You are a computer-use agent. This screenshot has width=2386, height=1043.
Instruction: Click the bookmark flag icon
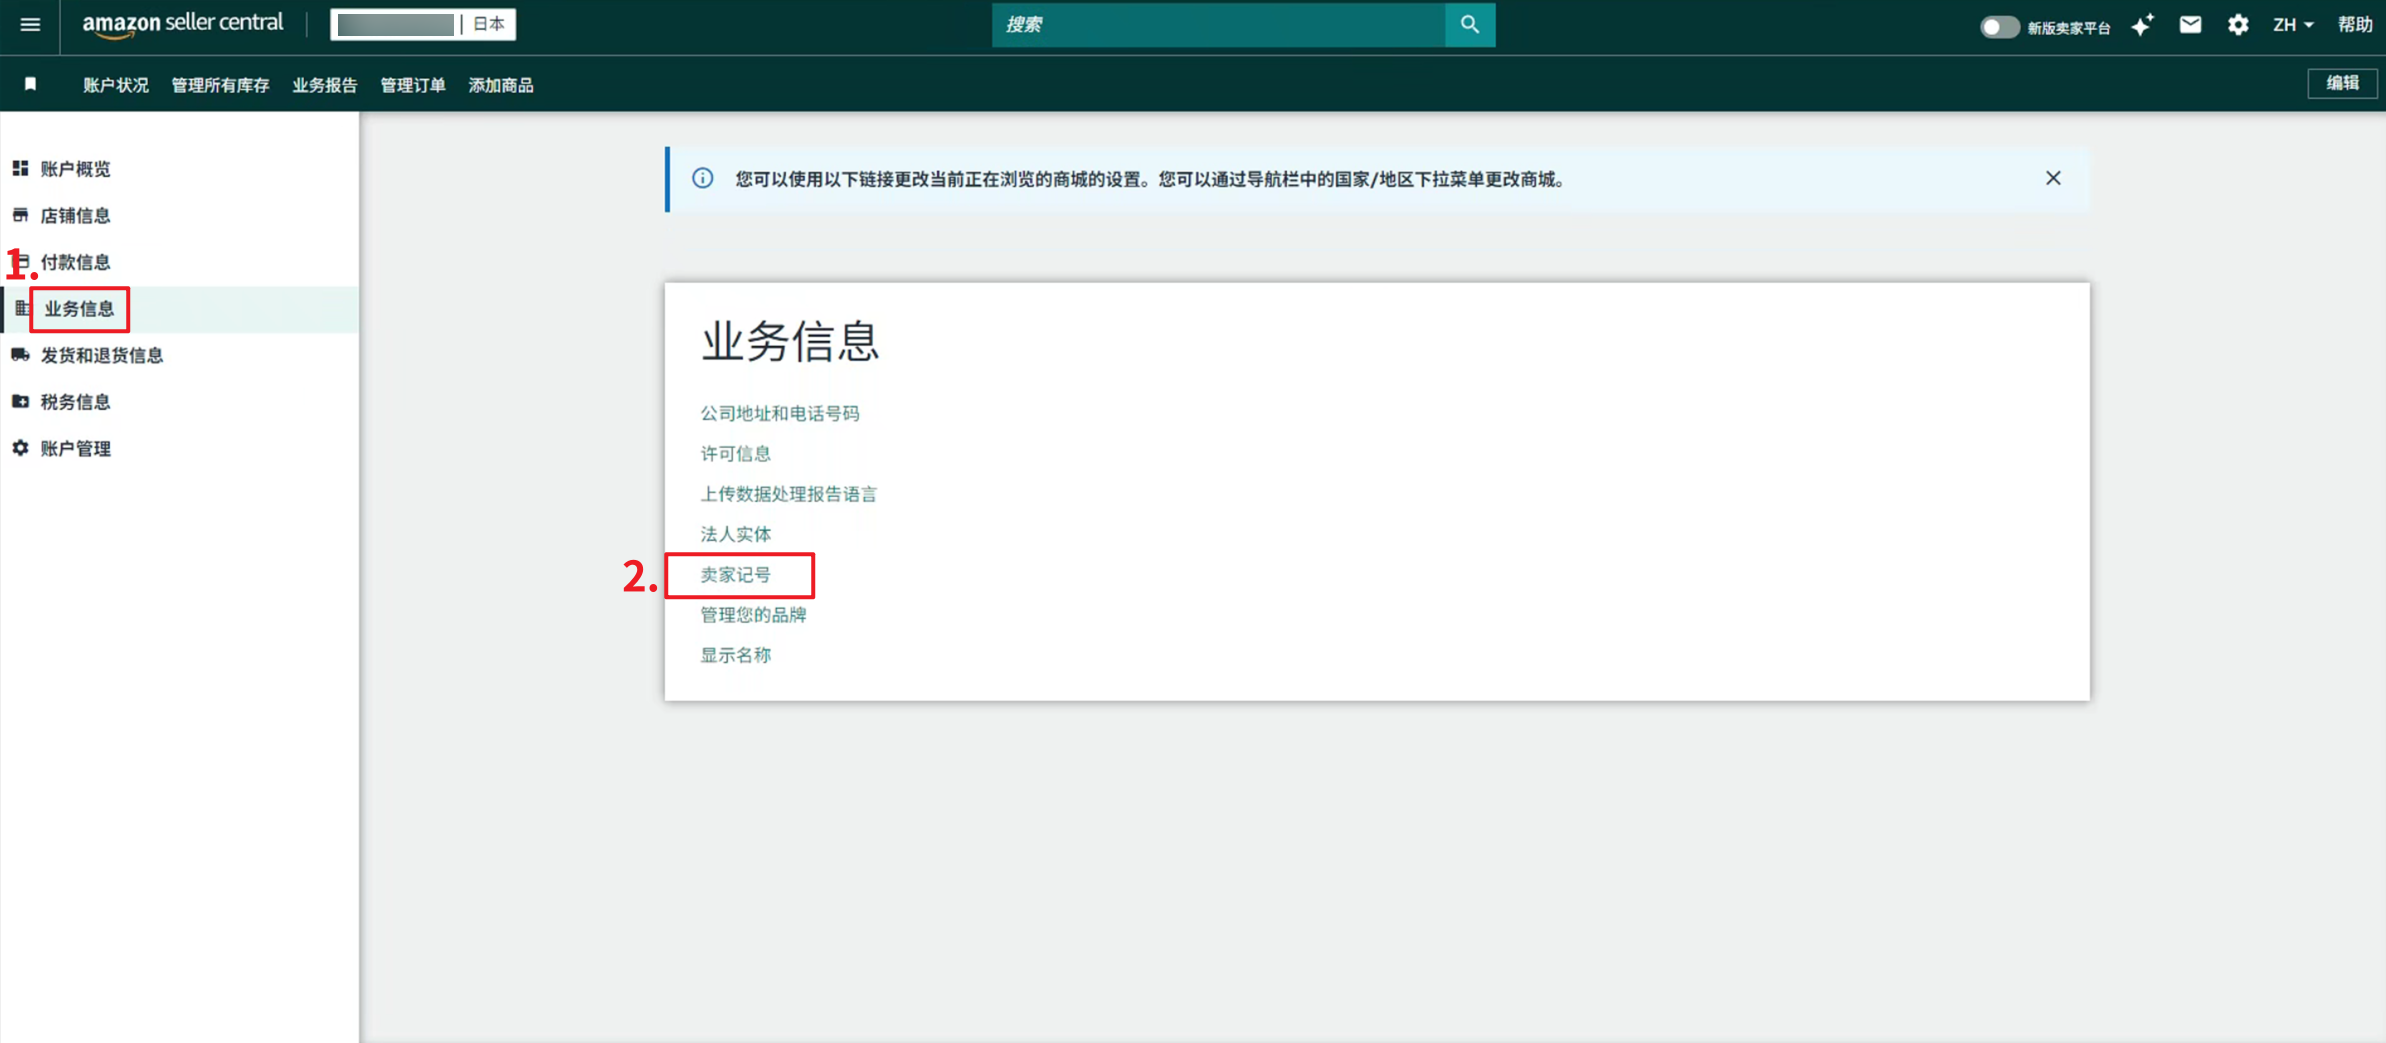31,84
